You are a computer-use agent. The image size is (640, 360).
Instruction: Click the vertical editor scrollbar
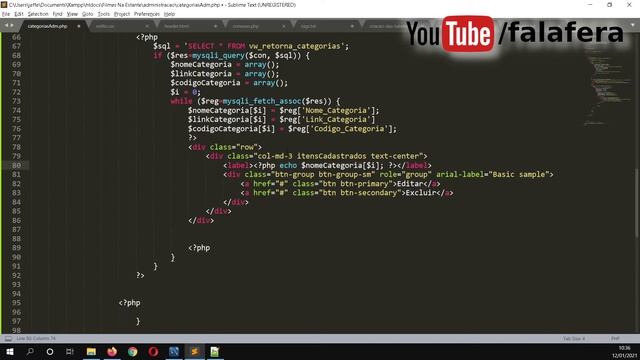637,202
